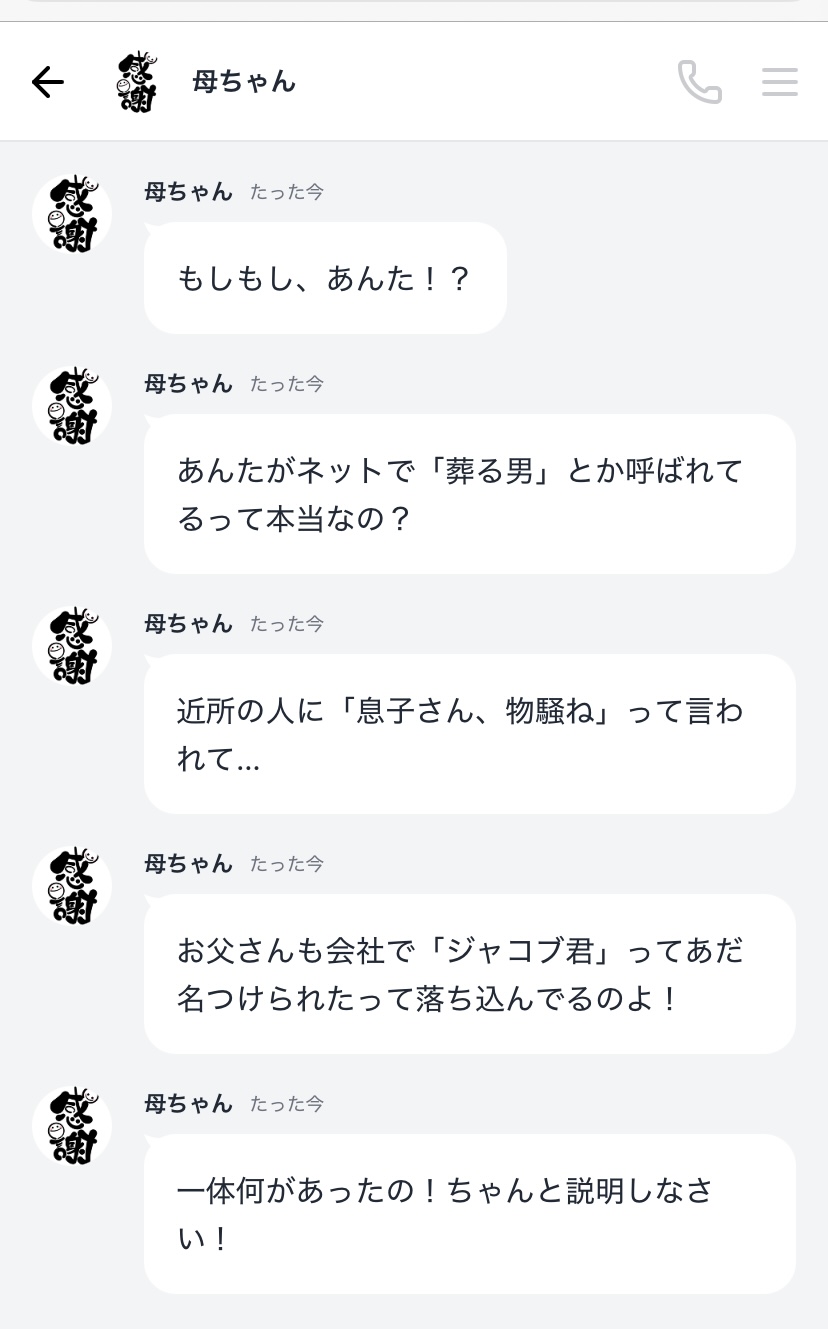This screenshot has height=1329, width=828.
Task: Tap the message about 近所の人
Action: pyautogui.click(x=469, y=734)
